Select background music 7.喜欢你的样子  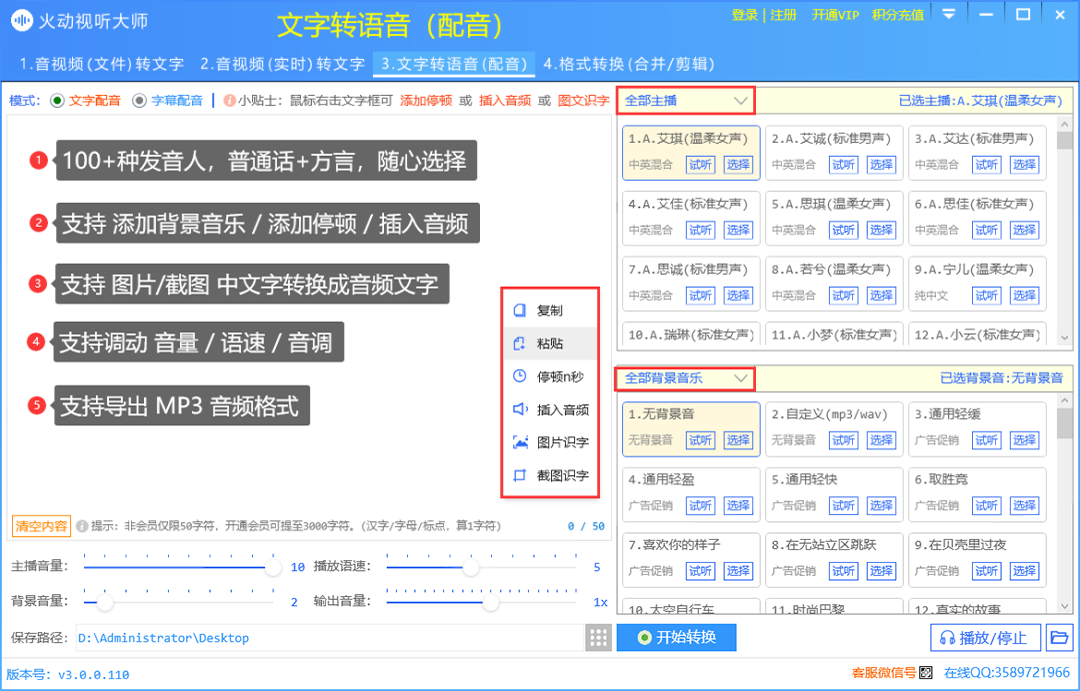pyautogui.click(x=738, y=571)
